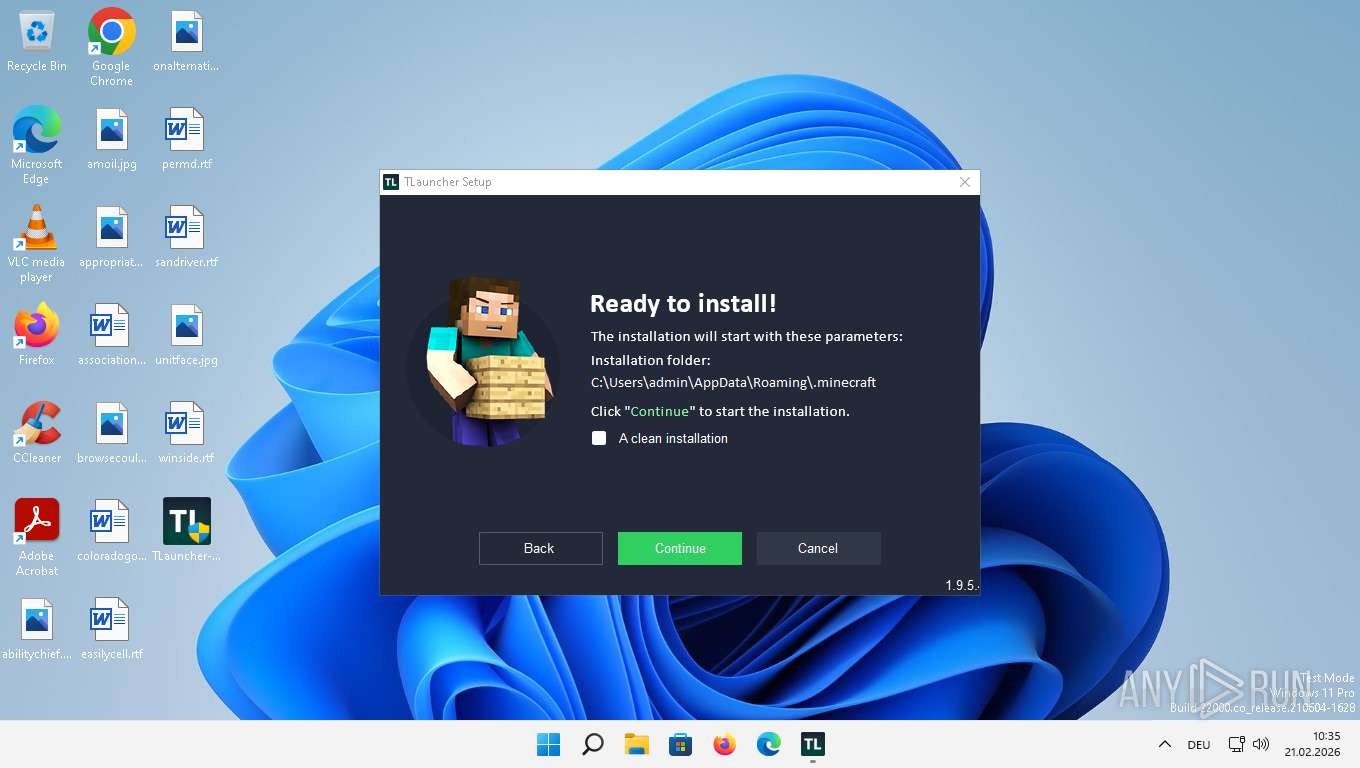Click the TLauncher taskbar icon
Screen dimensions: 1360x768
click(812, 744)
